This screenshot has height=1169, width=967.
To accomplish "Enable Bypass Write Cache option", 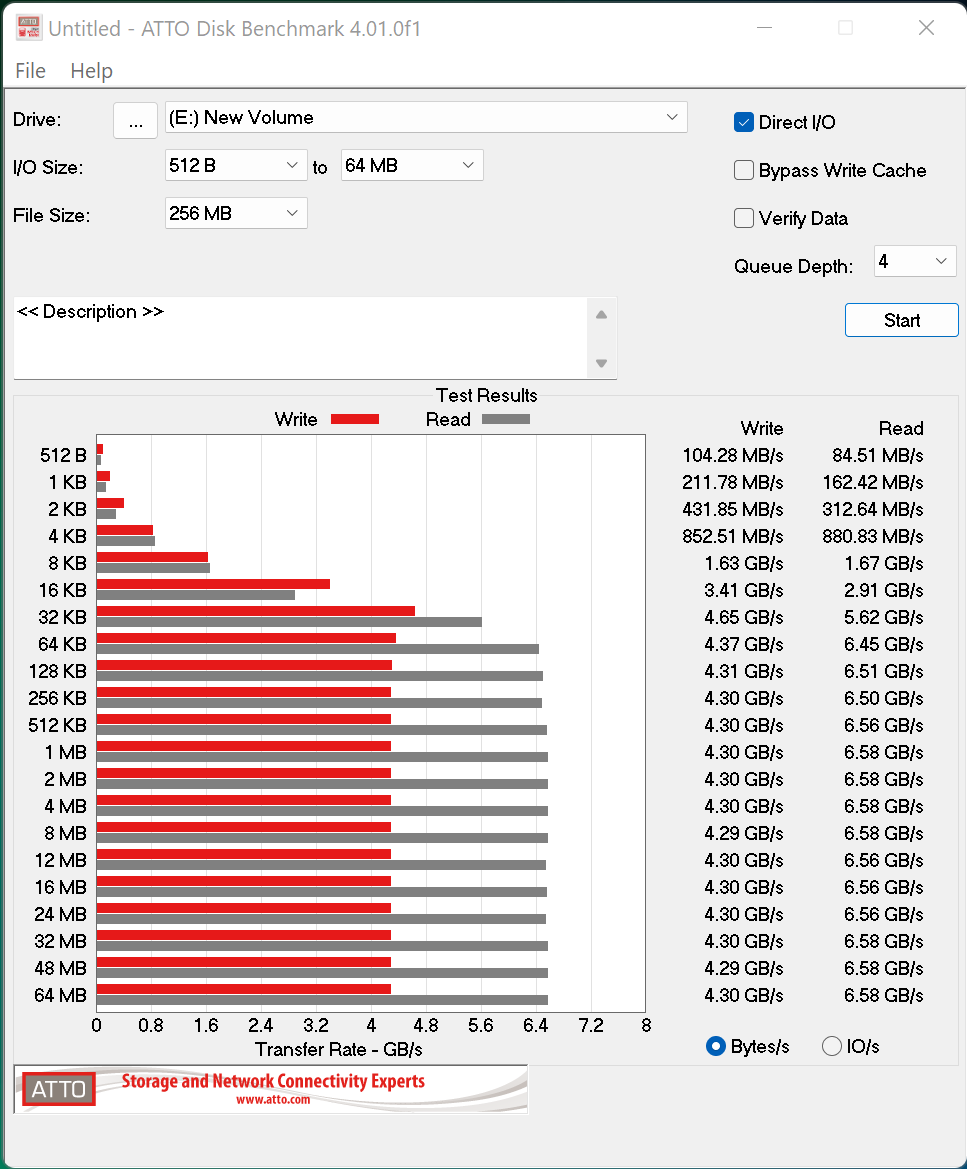I will click(x=744, y=170).
